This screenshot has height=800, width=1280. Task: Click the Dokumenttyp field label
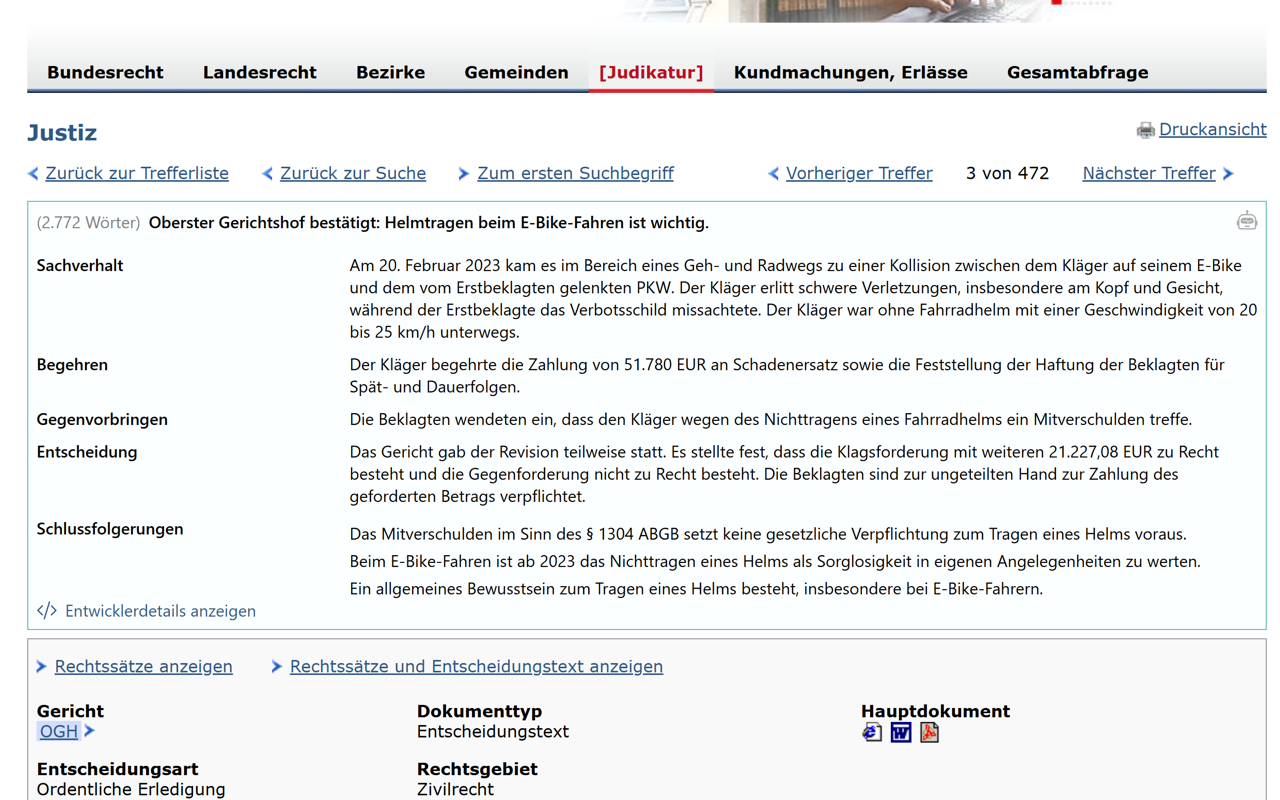[479, 711]
